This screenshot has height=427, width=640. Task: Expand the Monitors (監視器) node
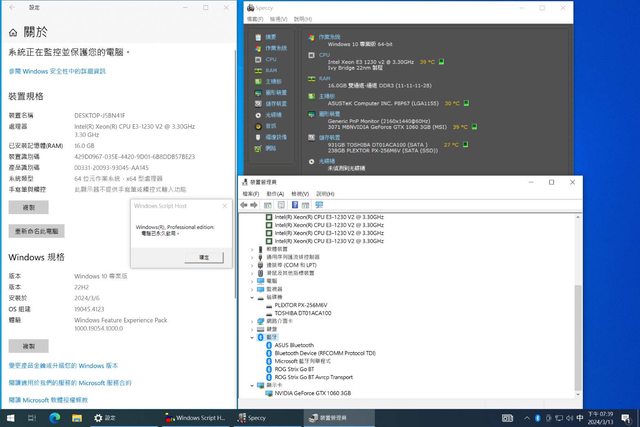252,289
